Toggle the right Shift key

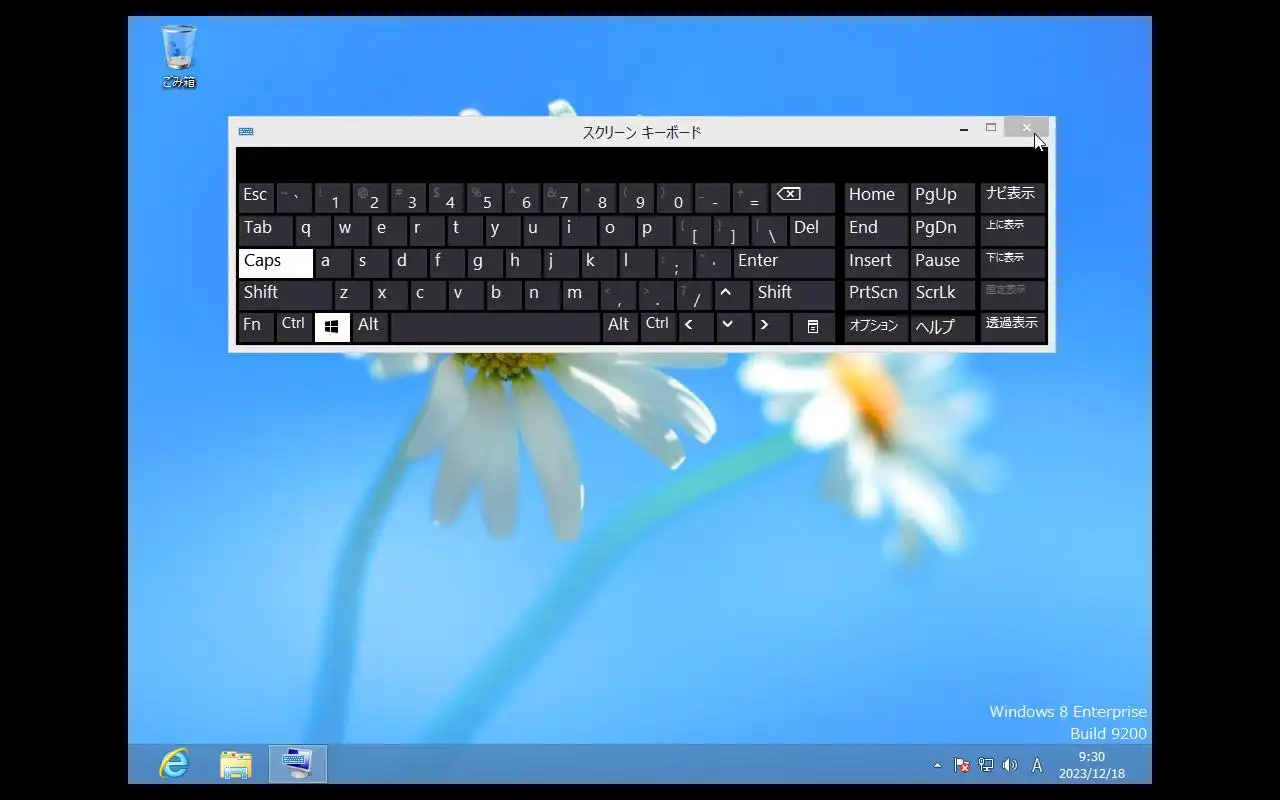(794, 294)
